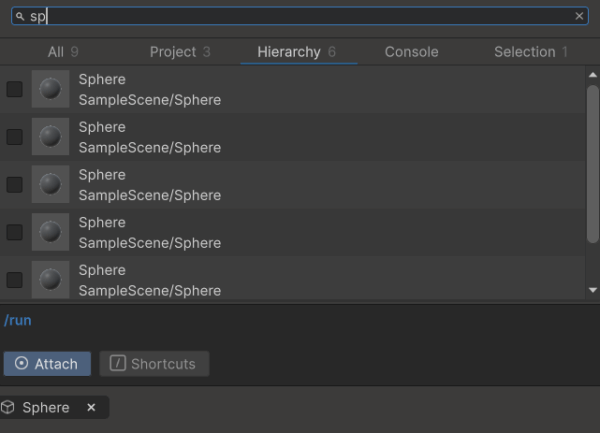600x433 pixels.
Task: Click the cube icon on Sphere chip
Action: (9, 407)
